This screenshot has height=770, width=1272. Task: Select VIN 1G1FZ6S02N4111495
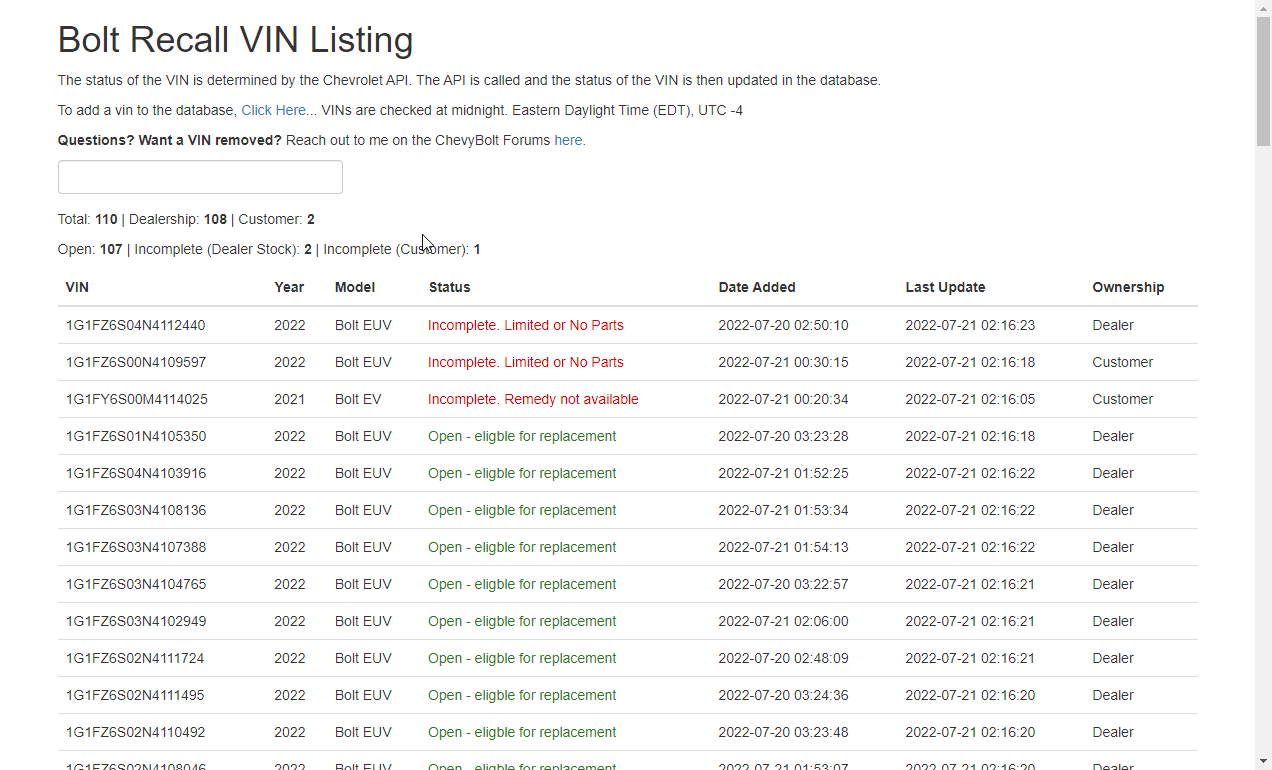pyautogui.click(x=135, y=695)
